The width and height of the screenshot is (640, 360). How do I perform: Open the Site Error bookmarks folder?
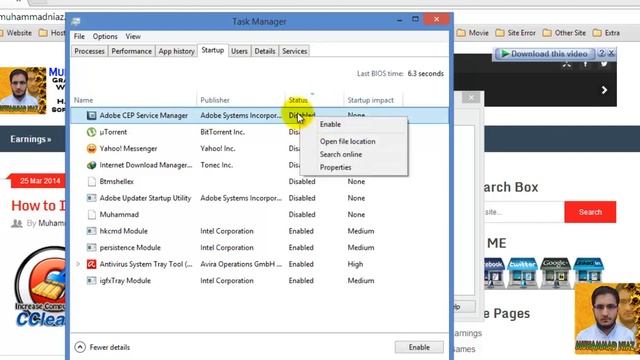click(x=516, y=33)
